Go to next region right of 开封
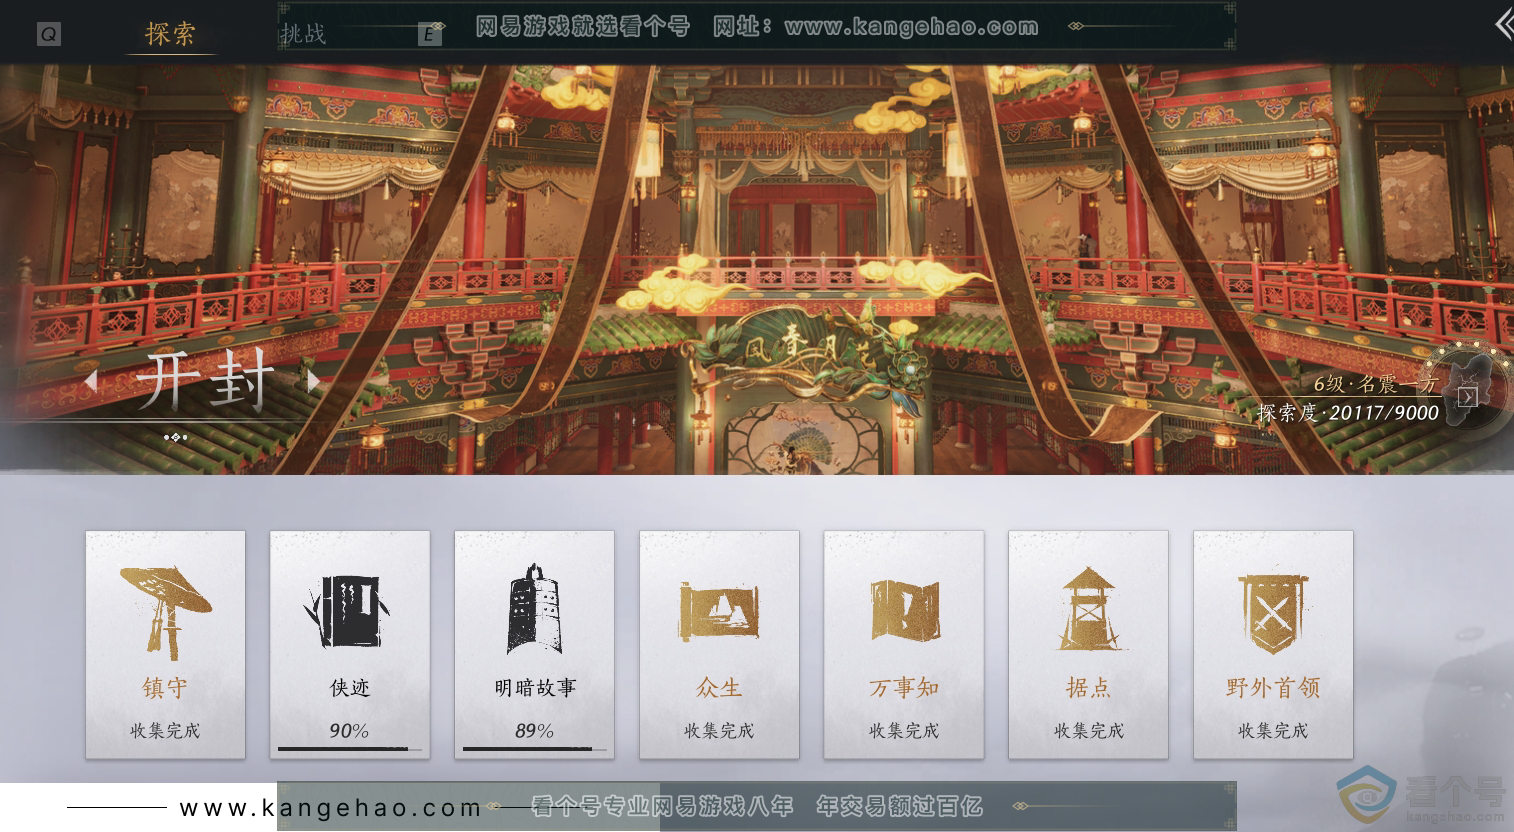 point(313,380)
